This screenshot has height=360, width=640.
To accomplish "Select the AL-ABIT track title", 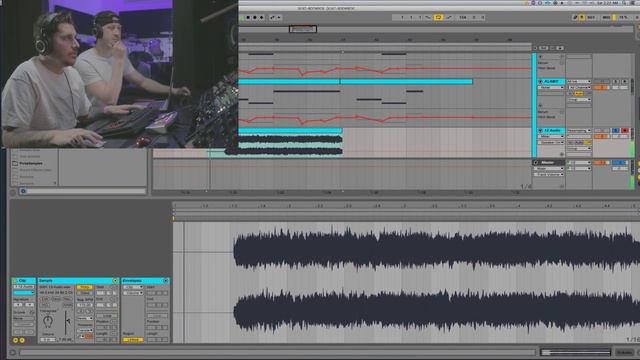I will click(x=551, y=82).
